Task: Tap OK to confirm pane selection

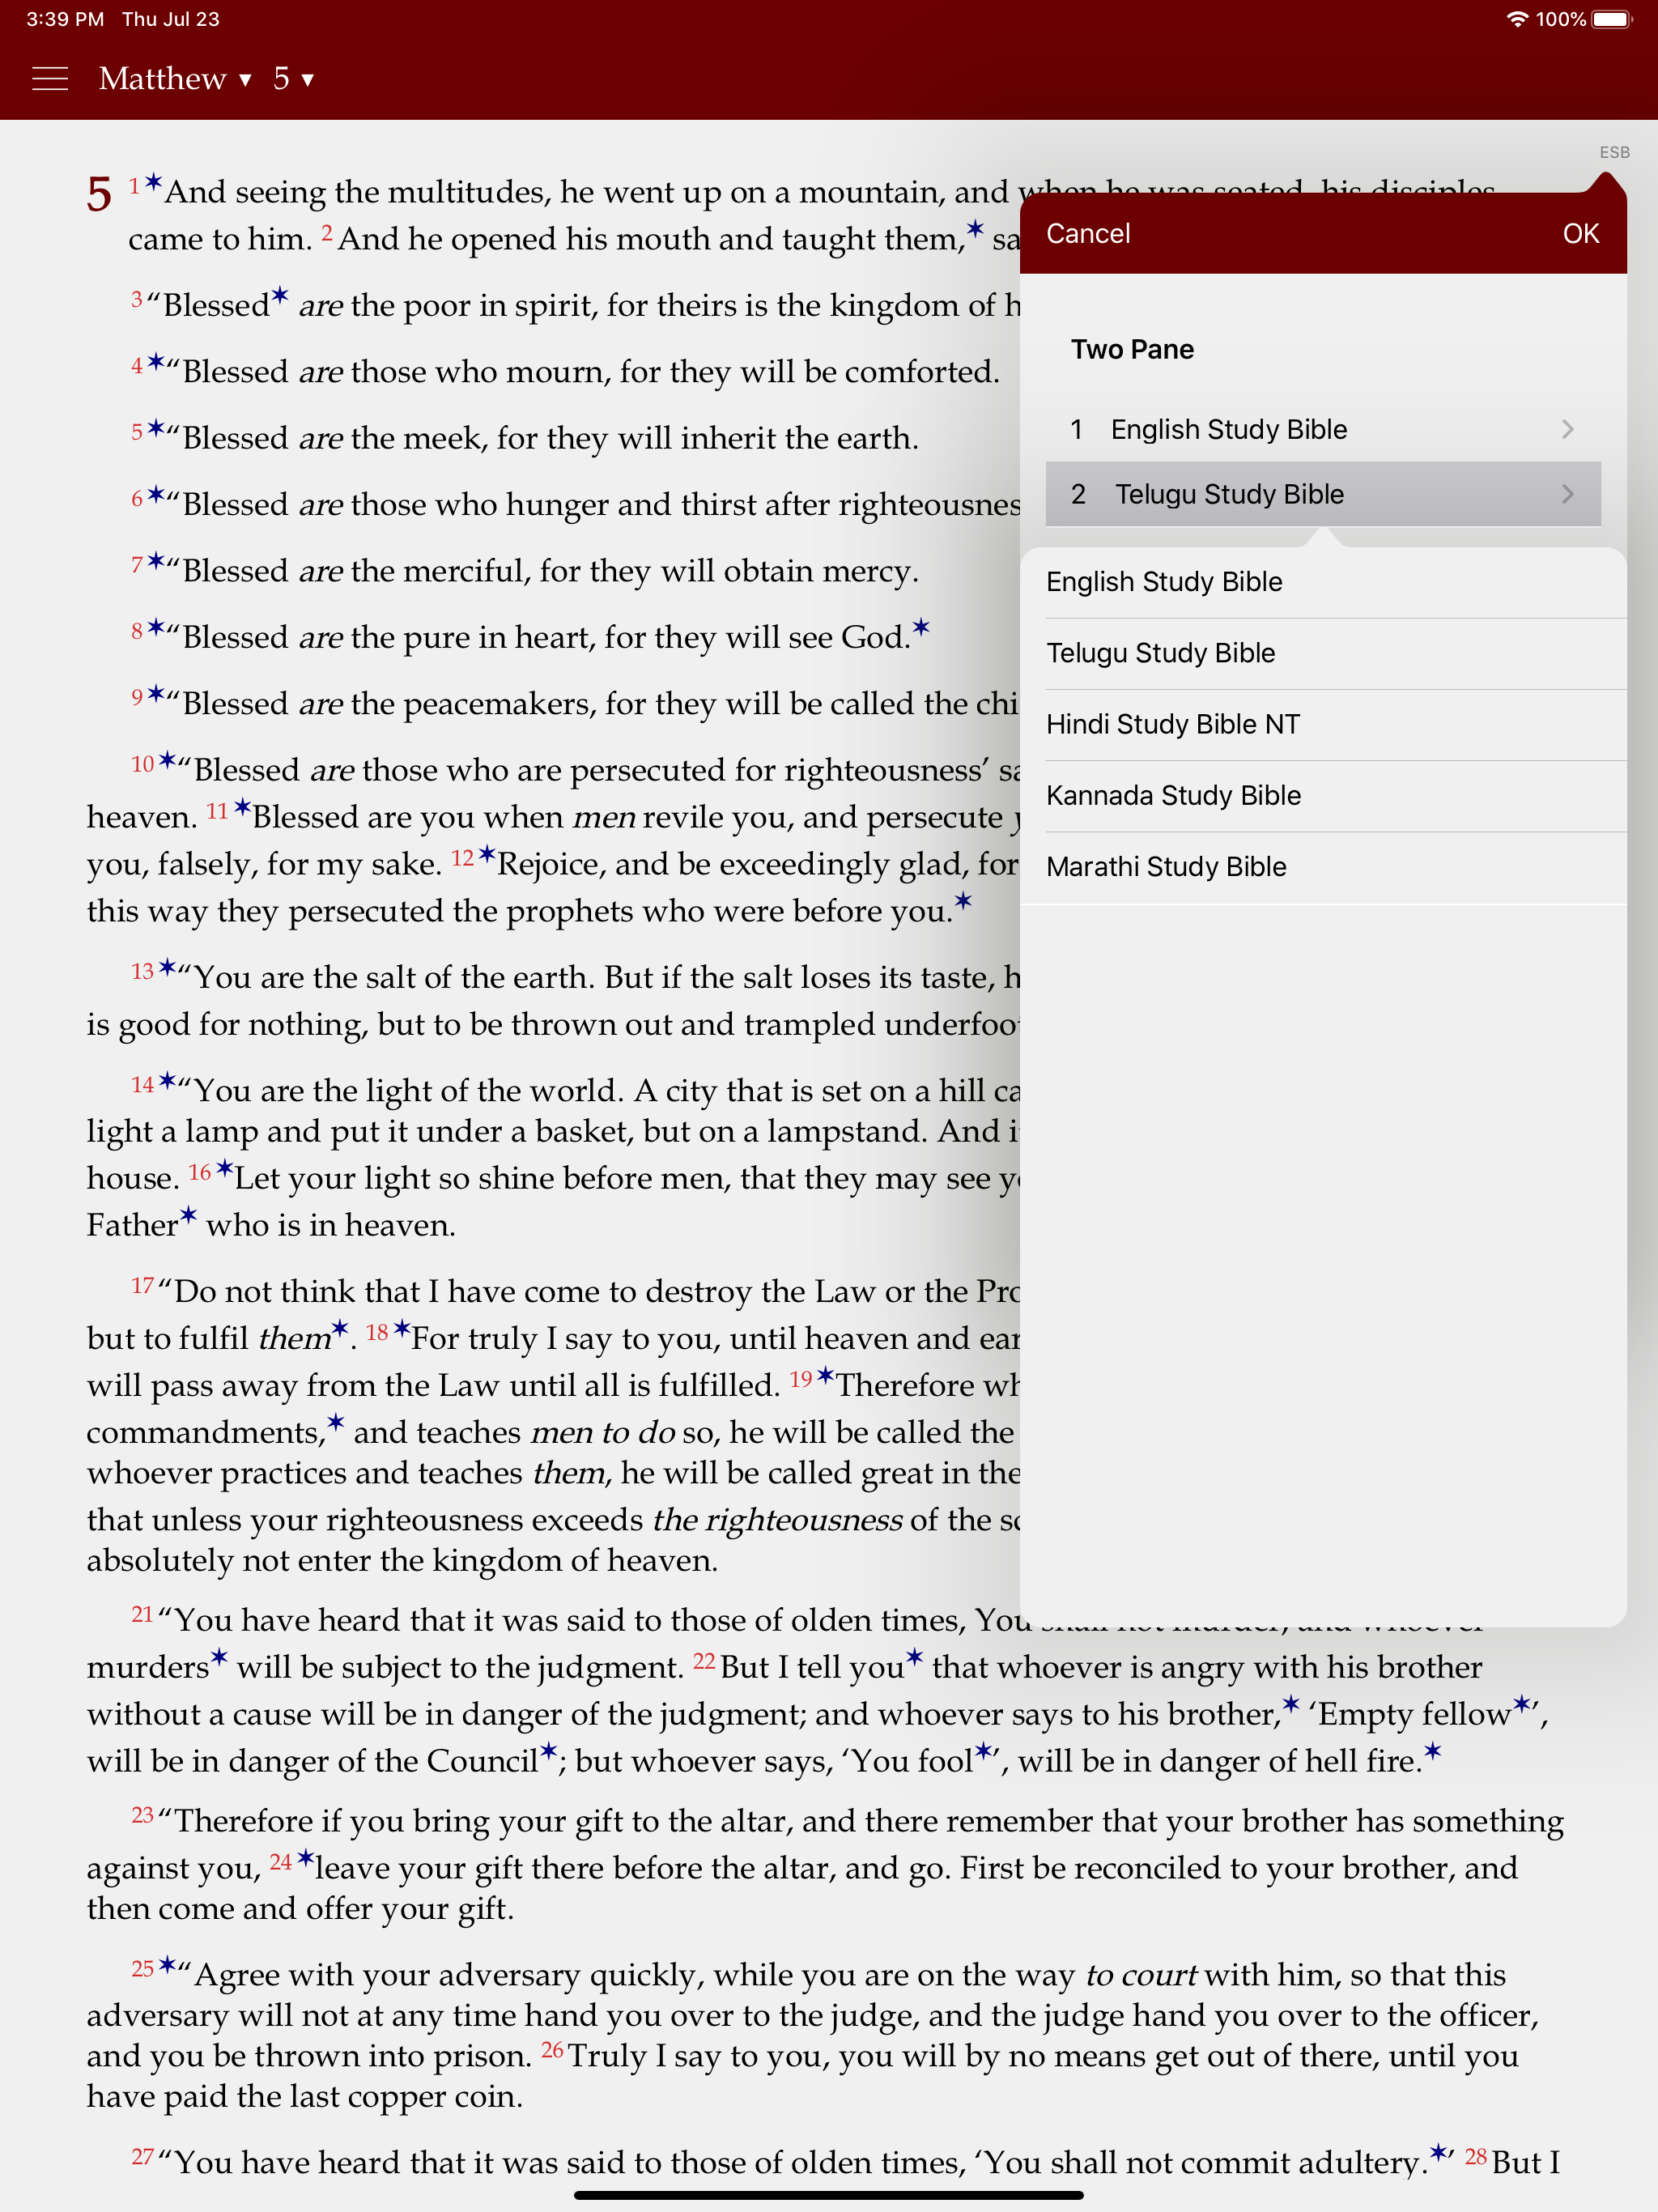Action: point(1581,234)
